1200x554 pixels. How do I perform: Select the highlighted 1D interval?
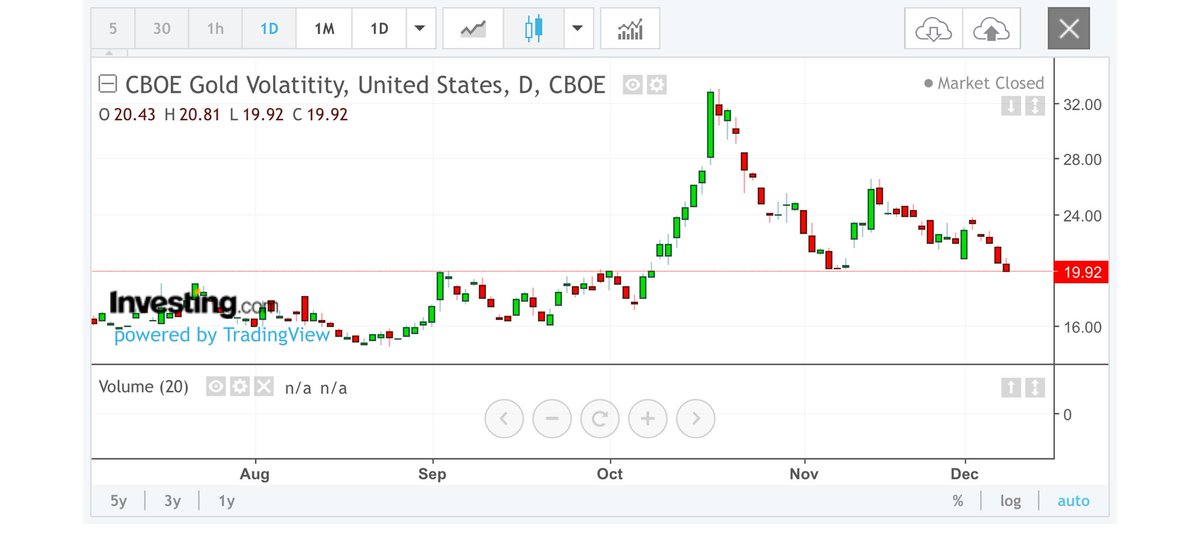[269, 29]
